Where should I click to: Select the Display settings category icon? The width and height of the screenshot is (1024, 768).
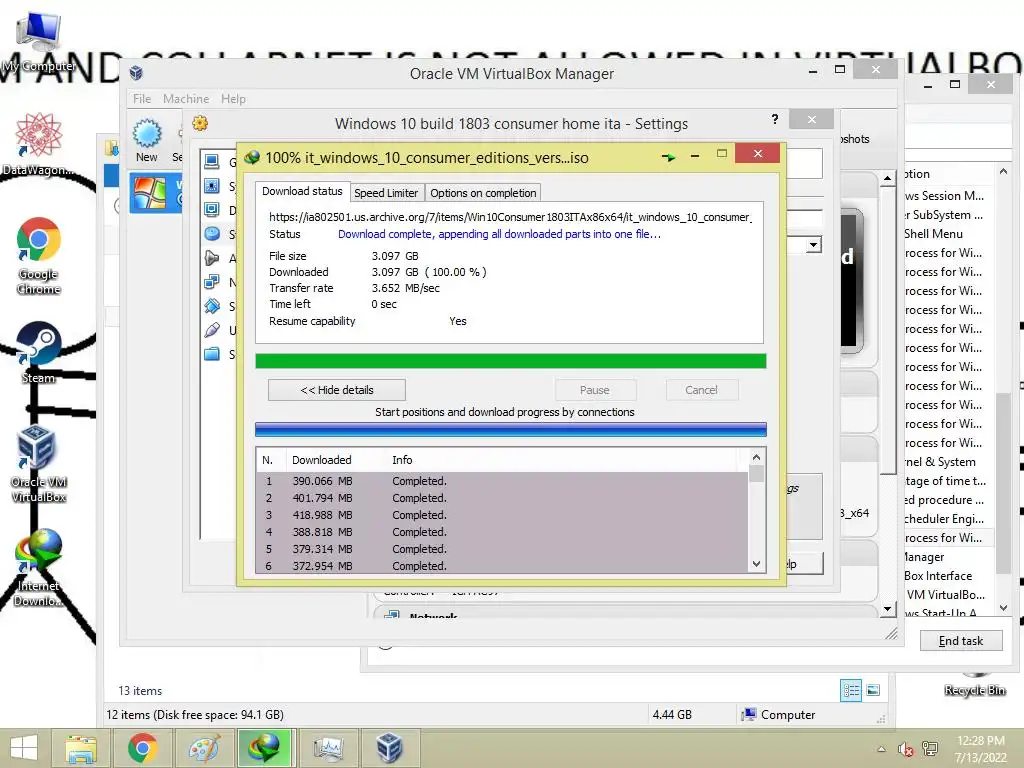click(x=212, y=210)
